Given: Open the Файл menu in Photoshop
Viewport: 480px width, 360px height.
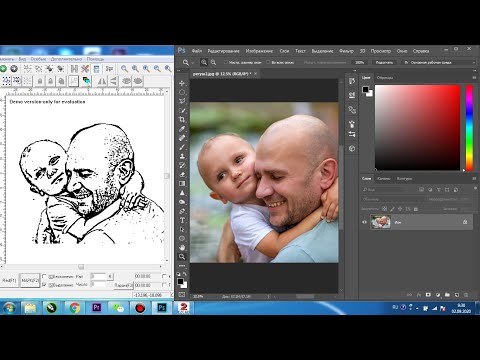Looking at the screenshot, I should (197, 51).
